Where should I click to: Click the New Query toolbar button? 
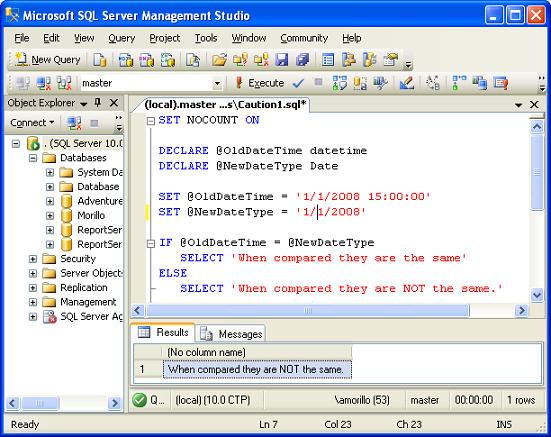(48, 60)
